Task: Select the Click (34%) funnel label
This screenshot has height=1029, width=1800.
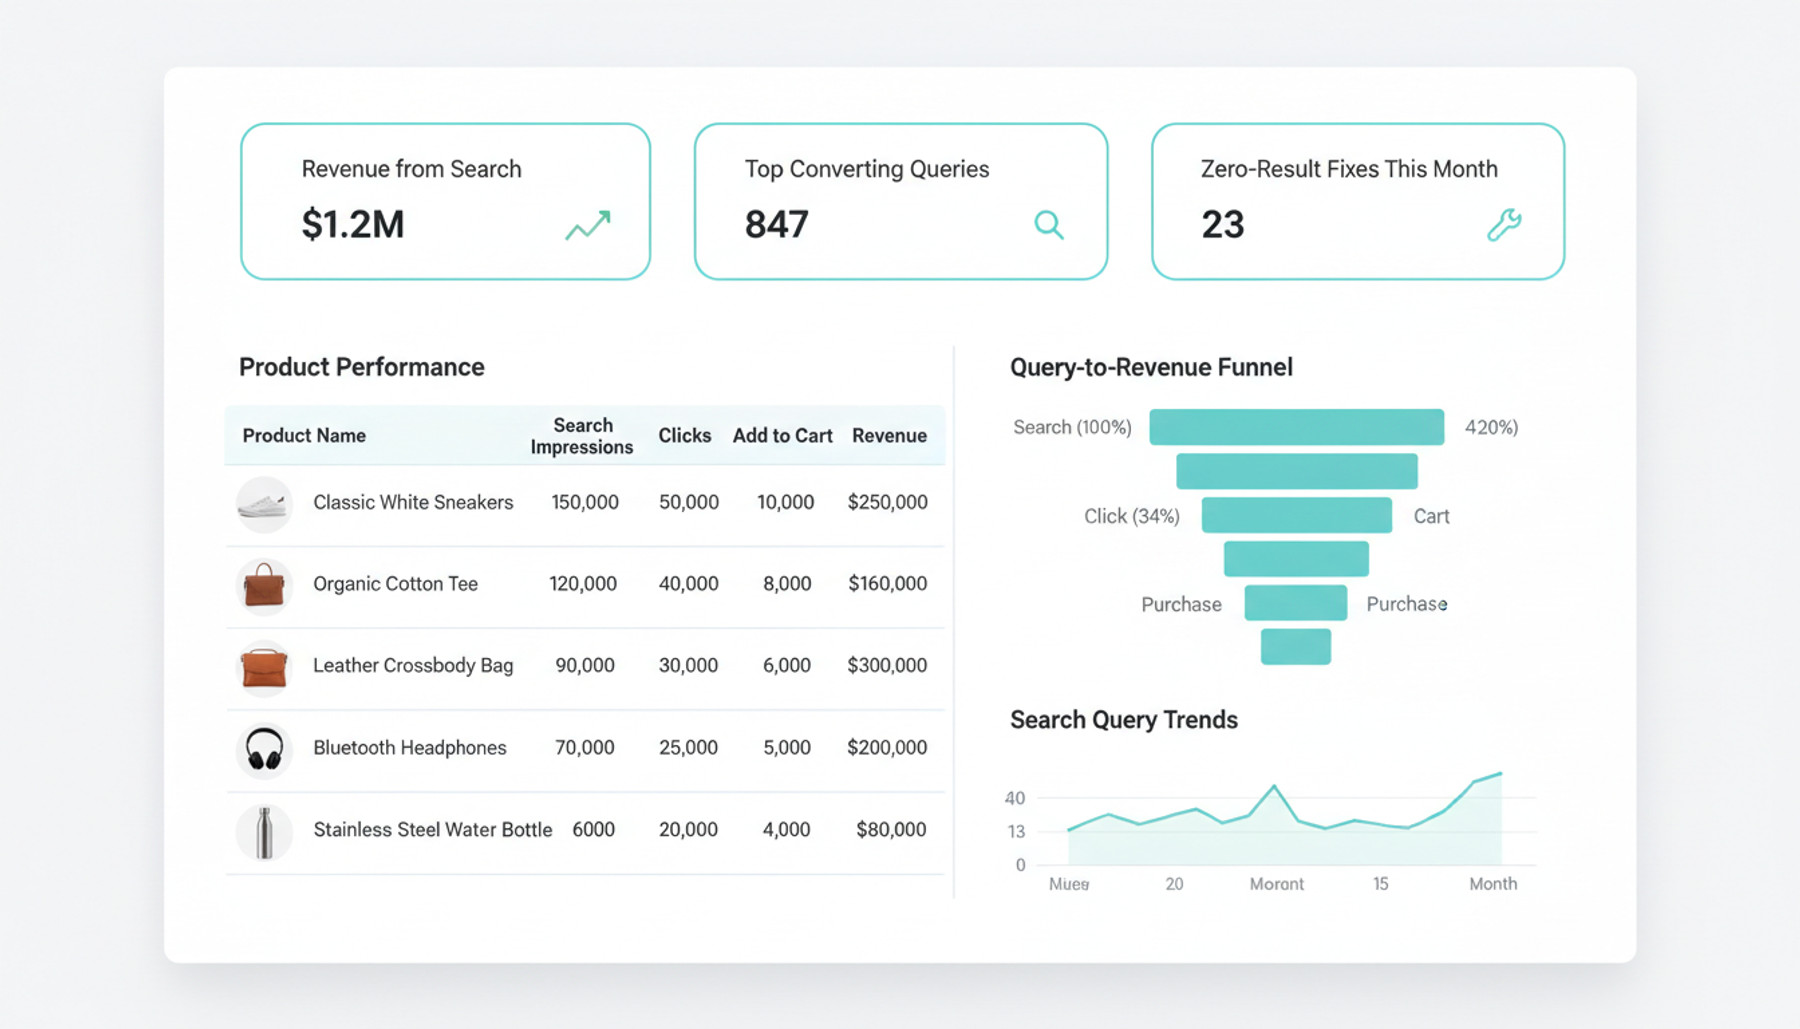Action: tap(1132, 516)
